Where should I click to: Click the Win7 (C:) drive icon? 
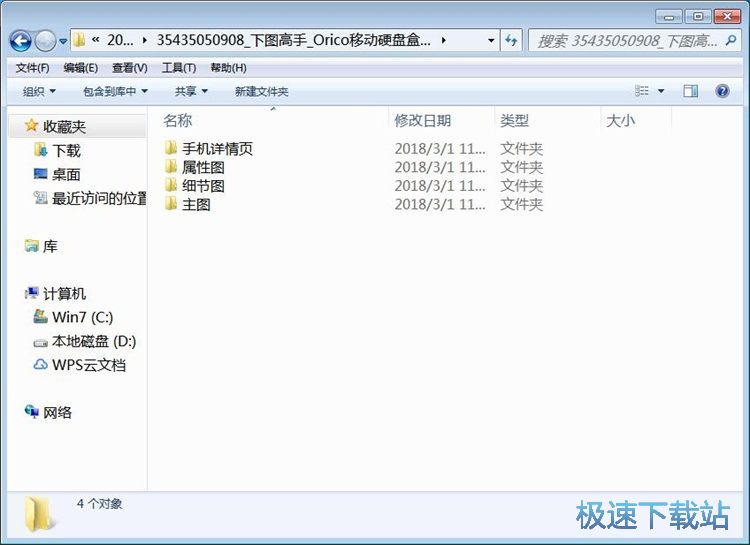coord(41,316)
